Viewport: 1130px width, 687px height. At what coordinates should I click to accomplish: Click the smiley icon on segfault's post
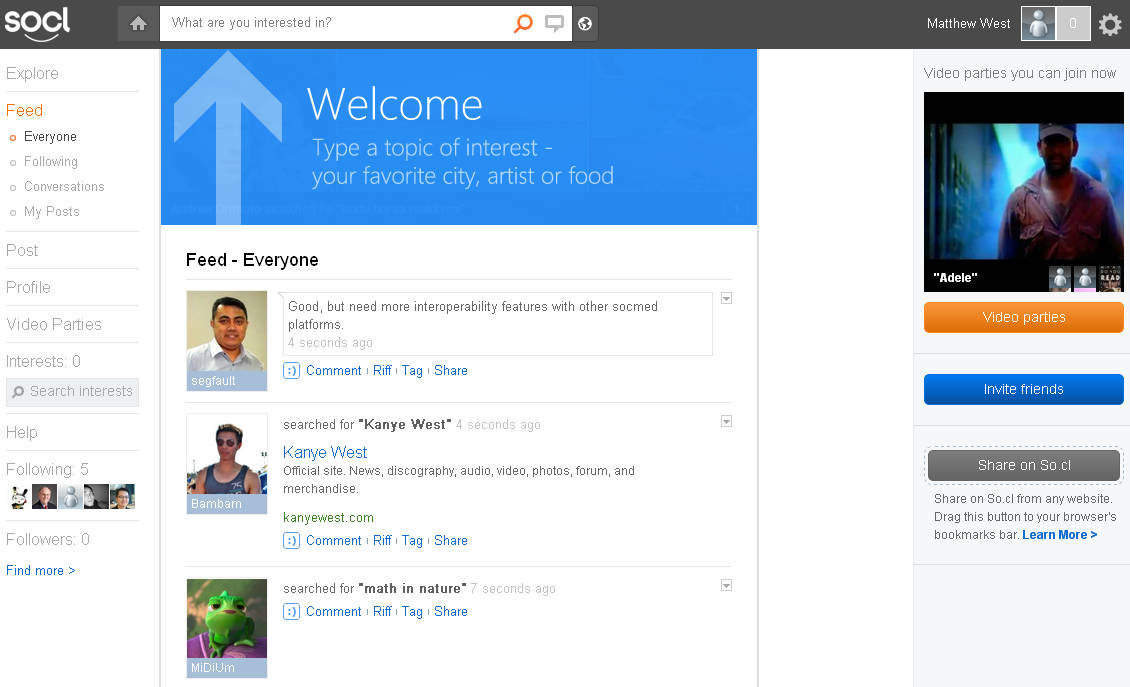coord(291,370)
